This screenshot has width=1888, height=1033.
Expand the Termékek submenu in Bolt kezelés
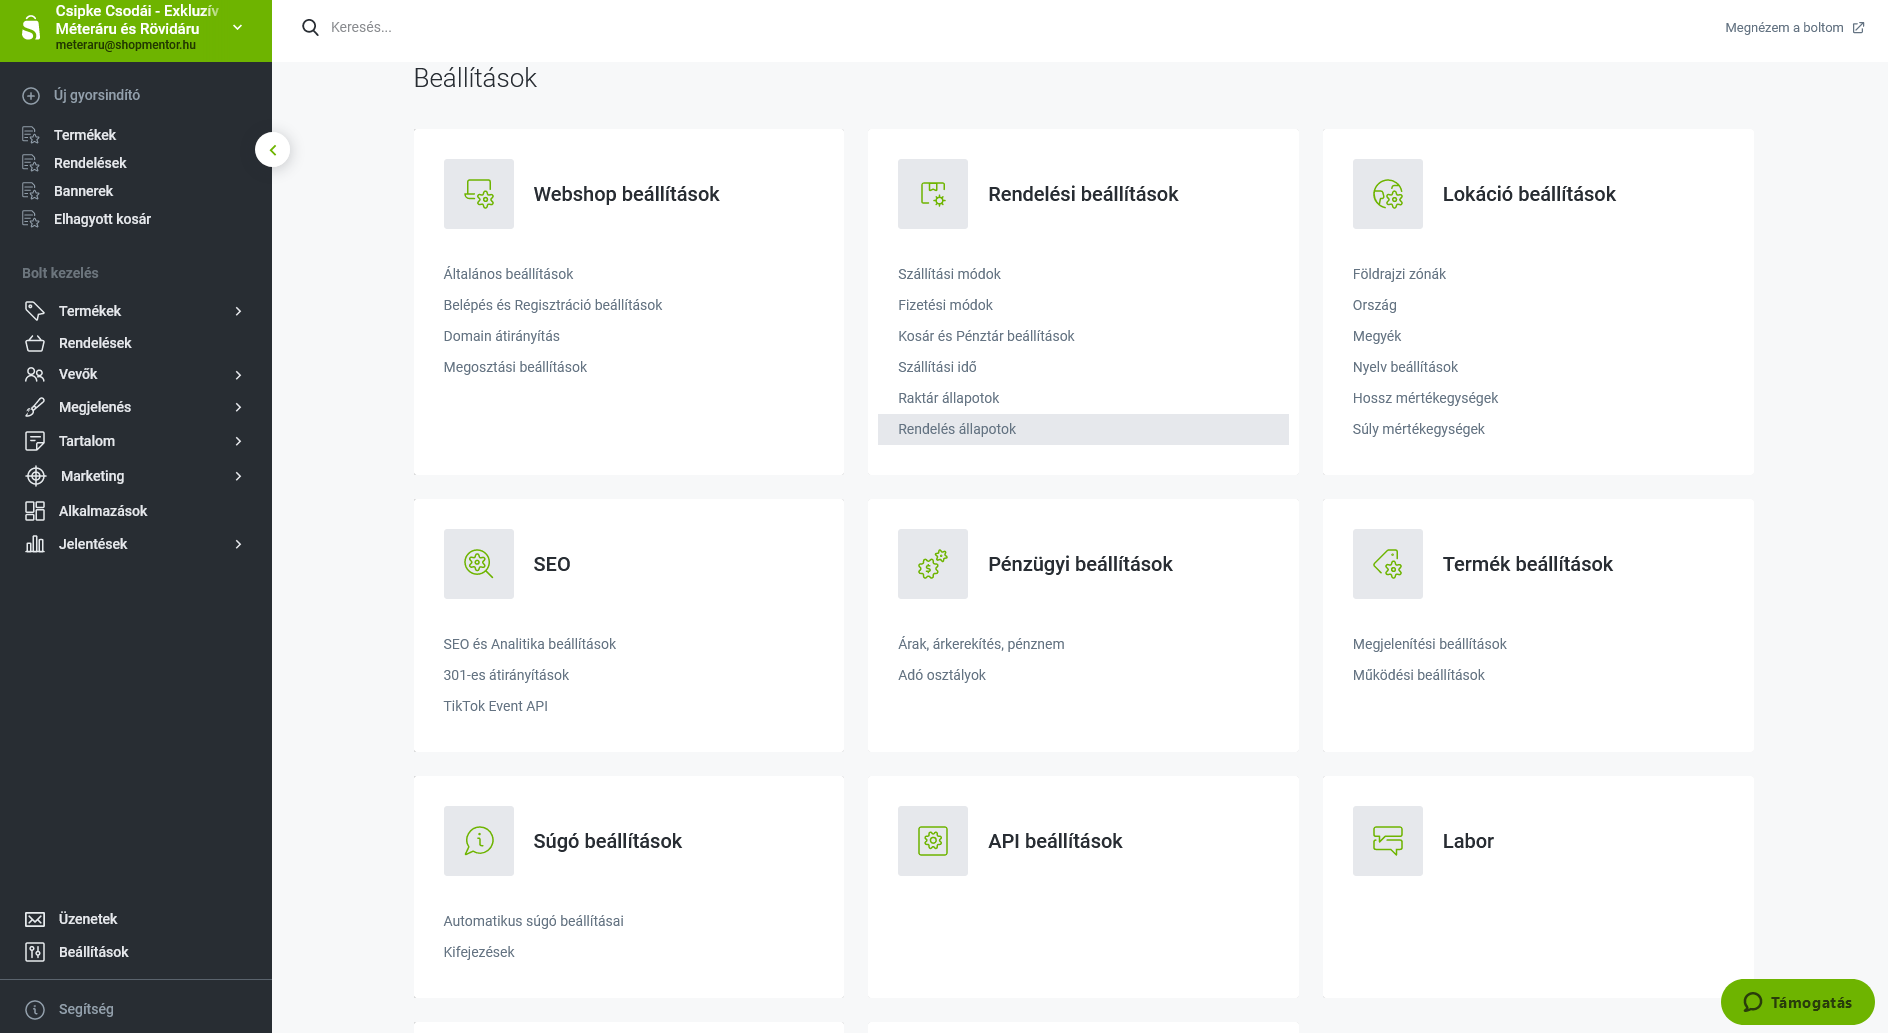[238, 311]
